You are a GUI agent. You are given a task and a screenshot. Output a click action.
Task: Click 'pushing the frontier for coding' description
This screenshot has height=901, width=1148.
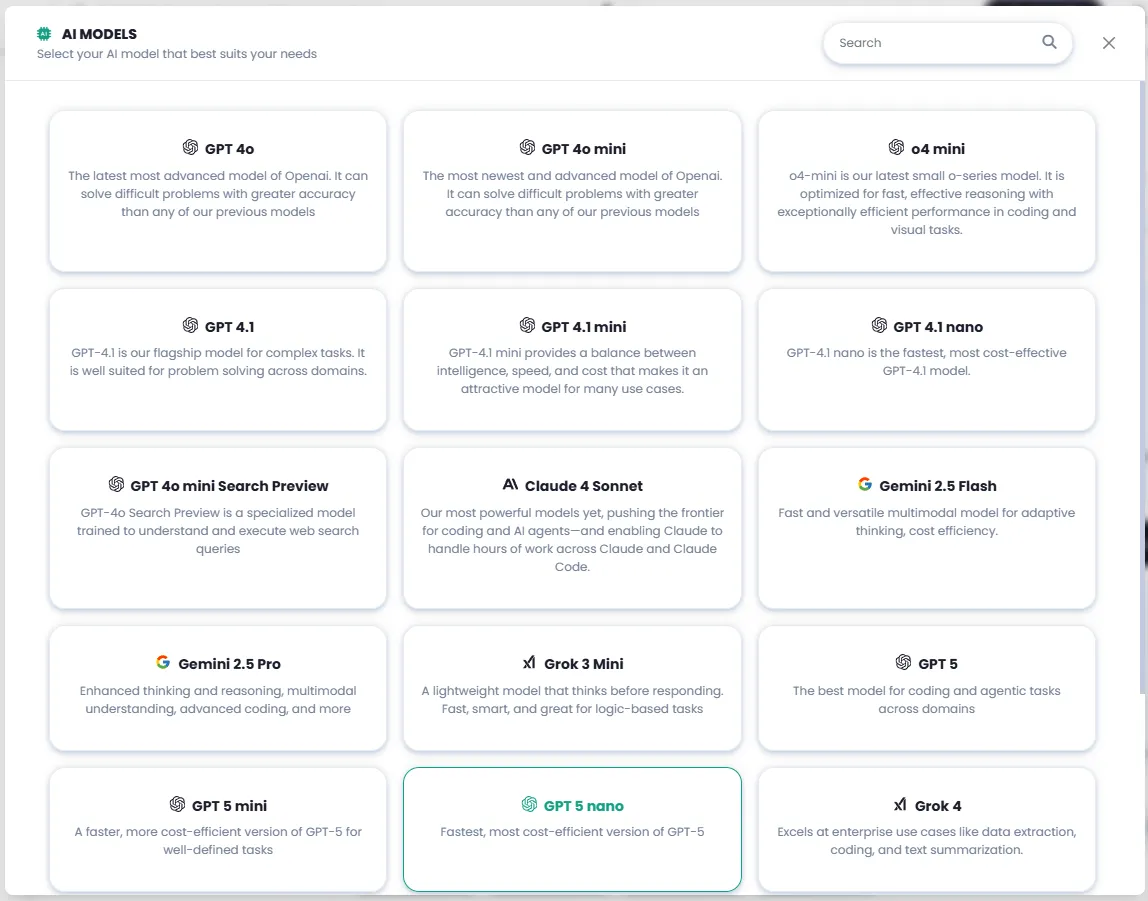click(572, 539)
